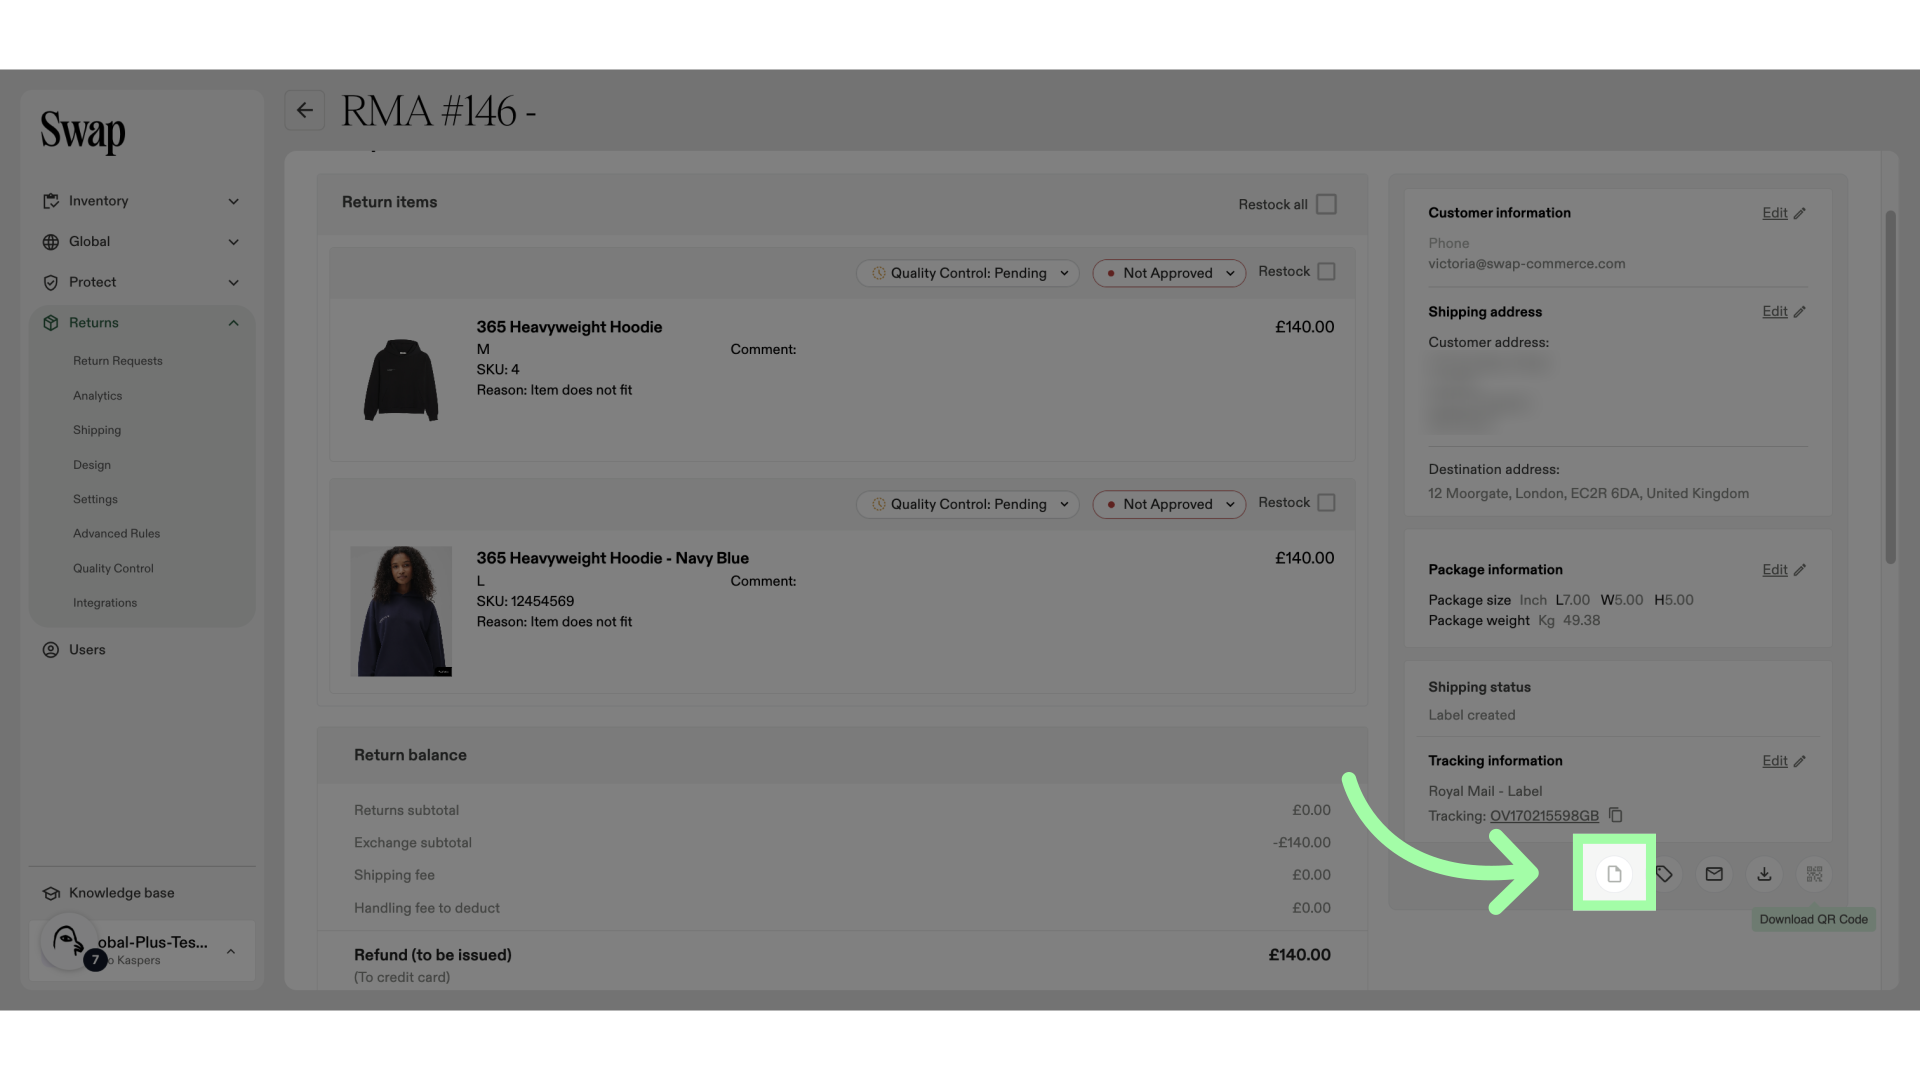Click the Inventory icon in sidebar
The width and height of the screenshot is (1920, 1080).
tap(51, 201)
